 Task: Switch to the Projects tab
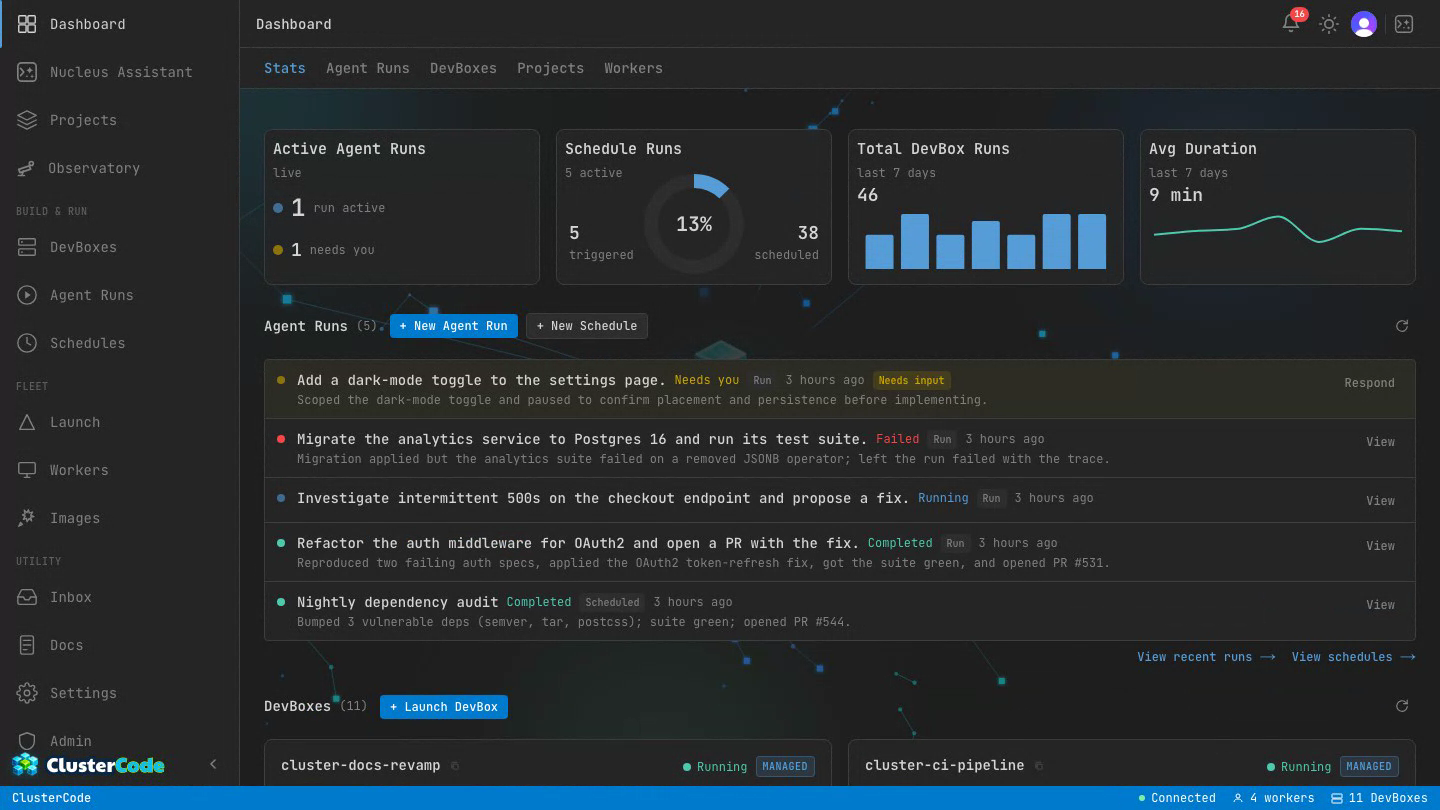click(x=550, y=68)
